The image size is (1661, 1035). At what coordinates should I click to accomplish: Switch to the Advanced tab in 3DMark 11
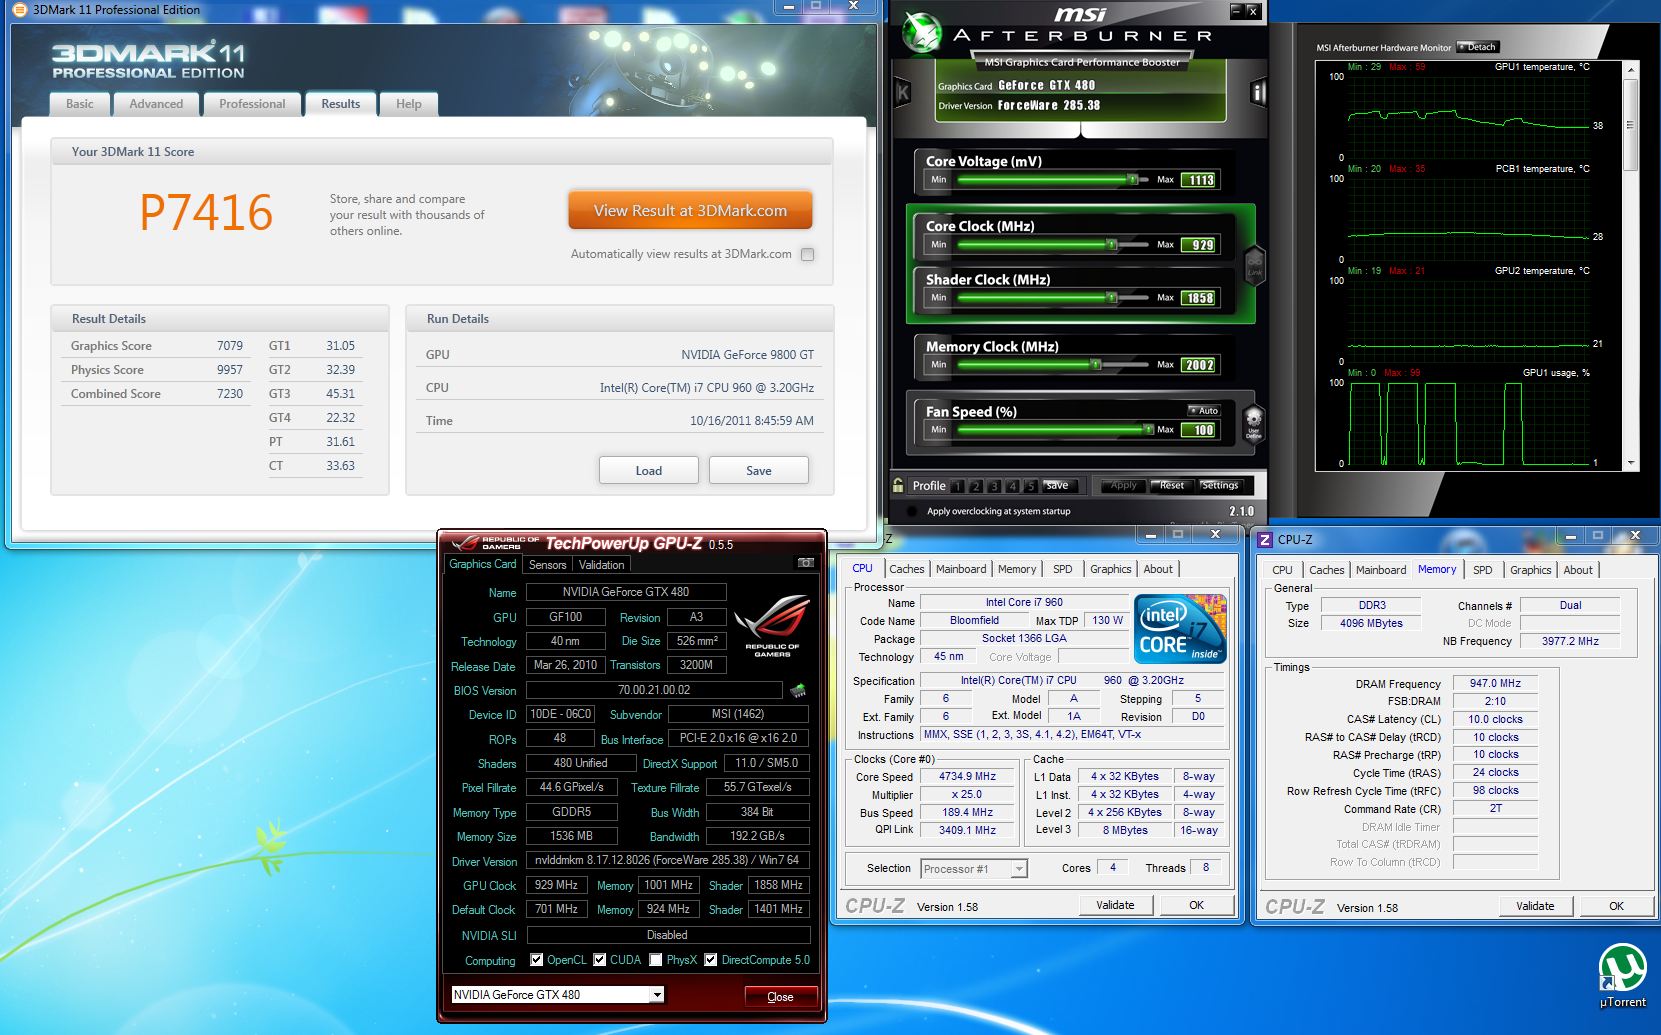click(x=156, y=104)
